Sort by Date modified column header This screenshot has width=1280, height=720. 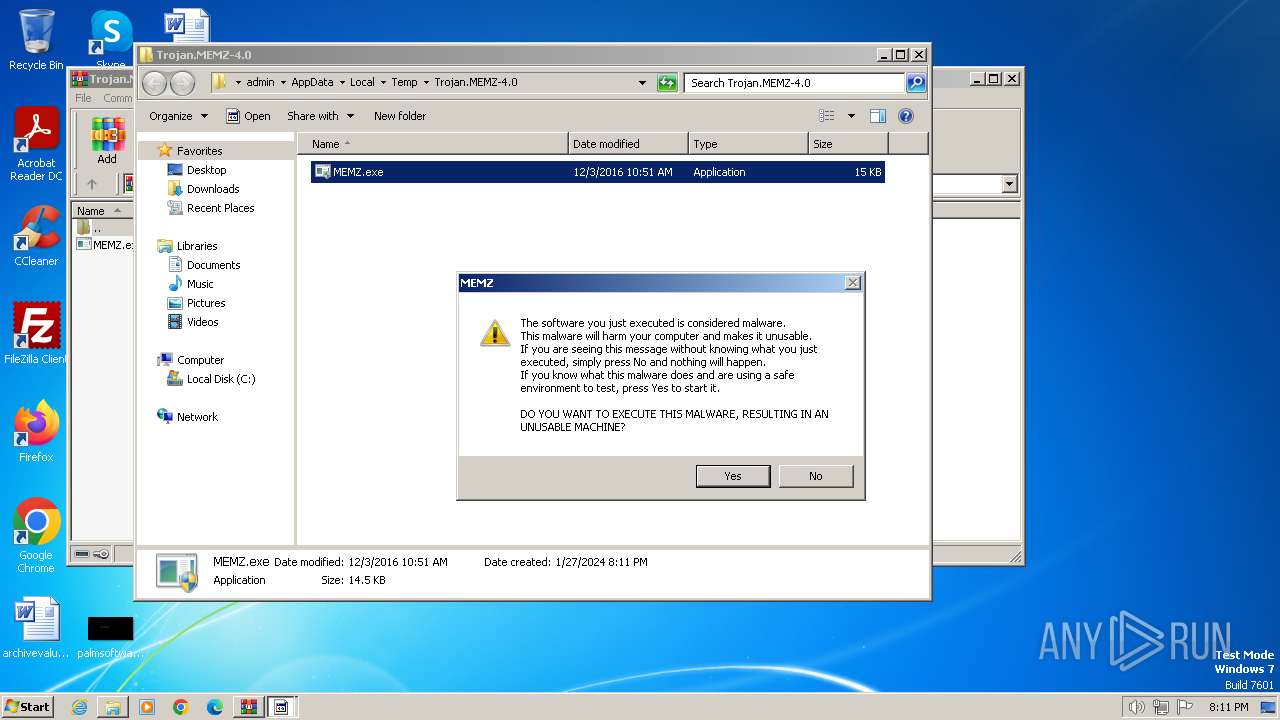tap(628, 144)
